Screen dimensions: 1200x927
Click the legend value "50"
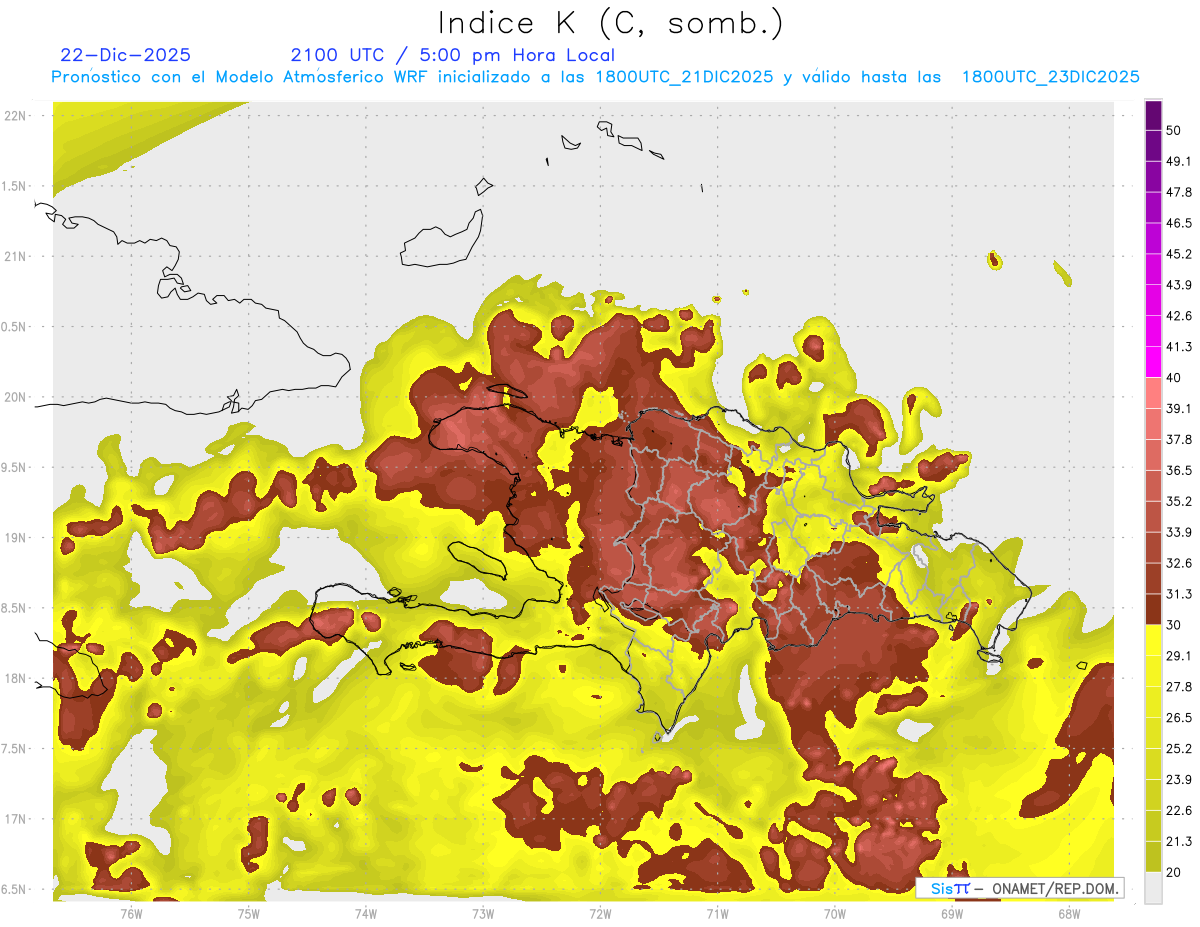click(1174, 130)
